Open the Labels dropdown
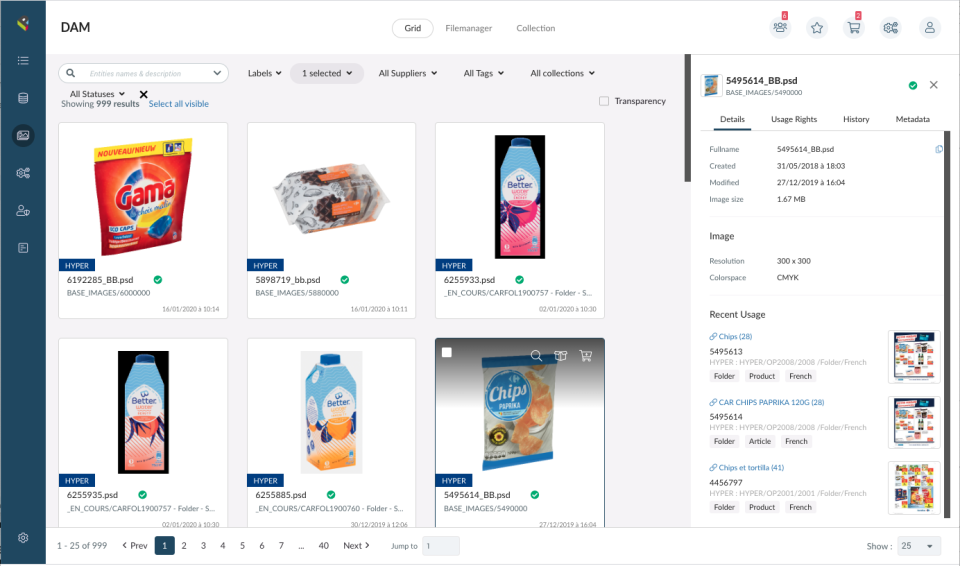 (264, 73)
